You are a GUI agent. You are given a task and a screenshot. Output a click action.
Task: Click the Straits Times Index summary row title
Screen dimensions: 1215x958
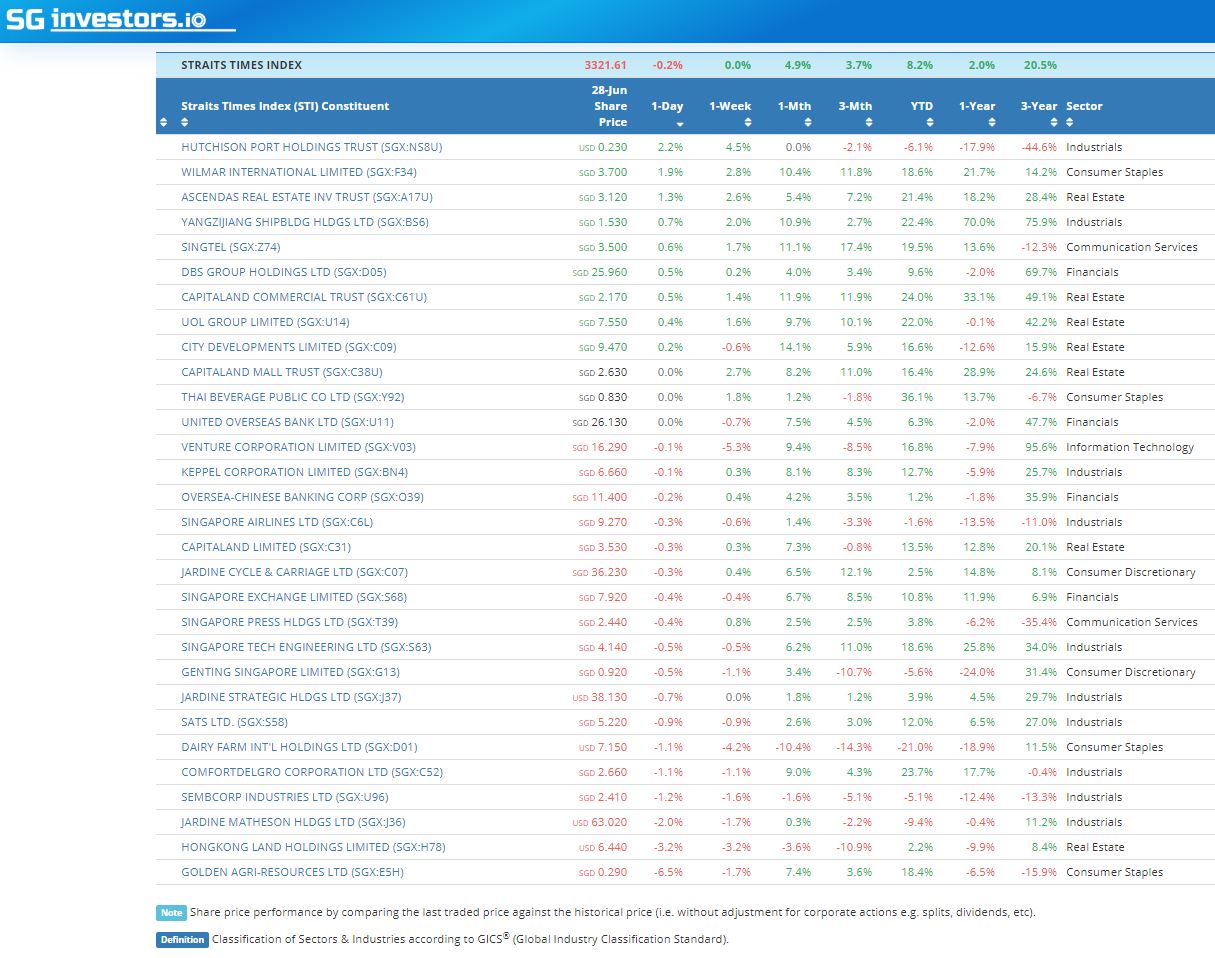click(x=241, y=65)
